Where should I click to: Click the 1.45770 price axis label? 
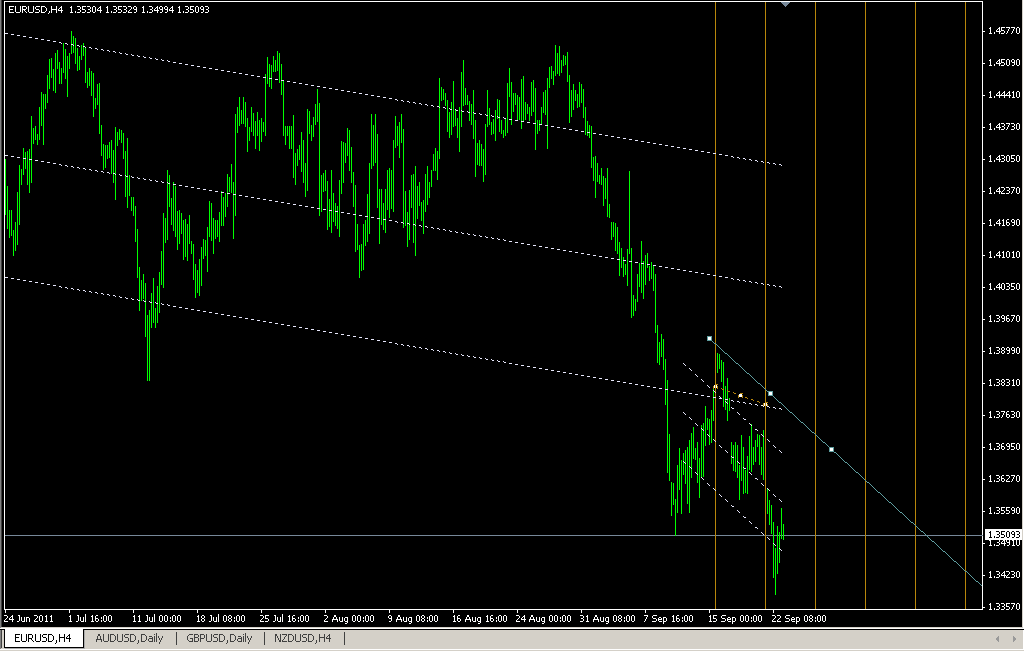[1004, 30]
